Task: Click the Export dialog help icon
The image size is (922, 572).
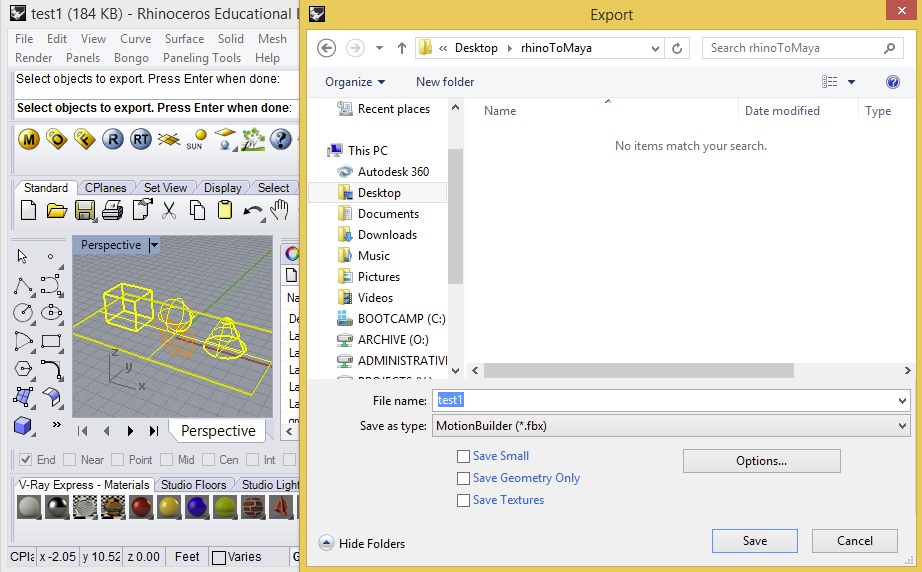Action: point(893,82)
